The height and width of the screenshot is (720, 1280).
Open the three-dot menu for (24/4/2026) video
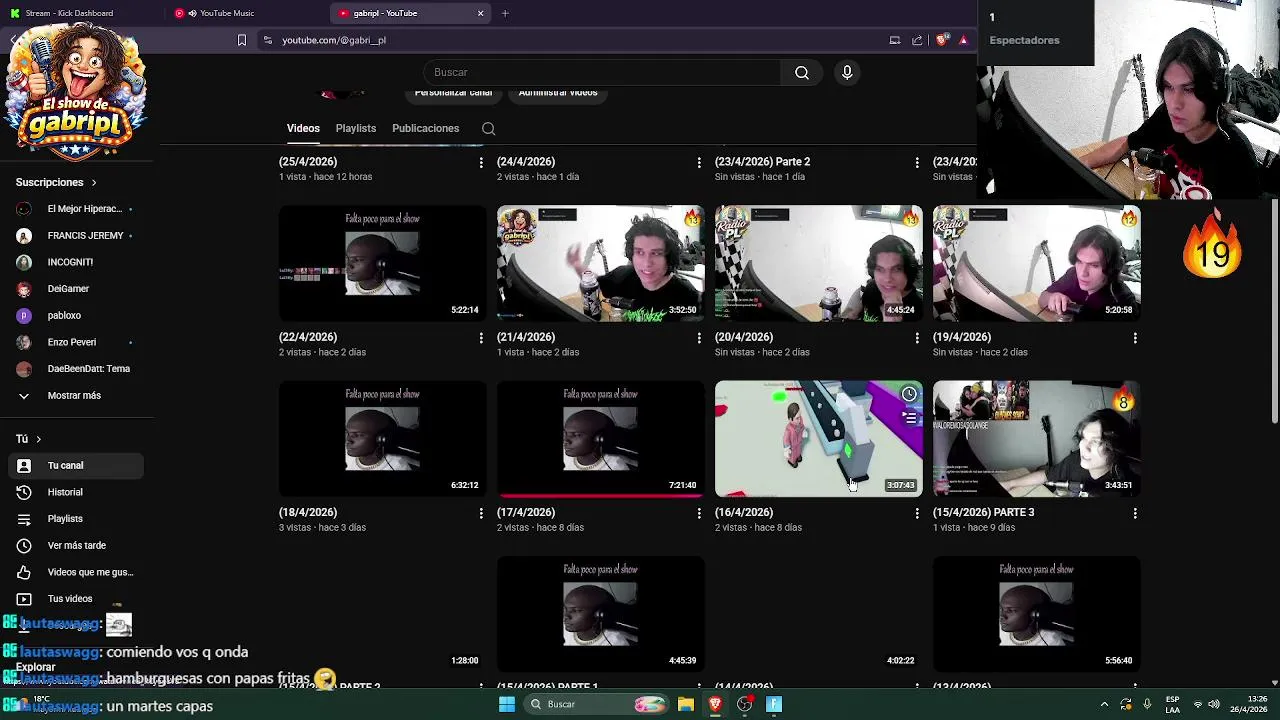(699, 162)
